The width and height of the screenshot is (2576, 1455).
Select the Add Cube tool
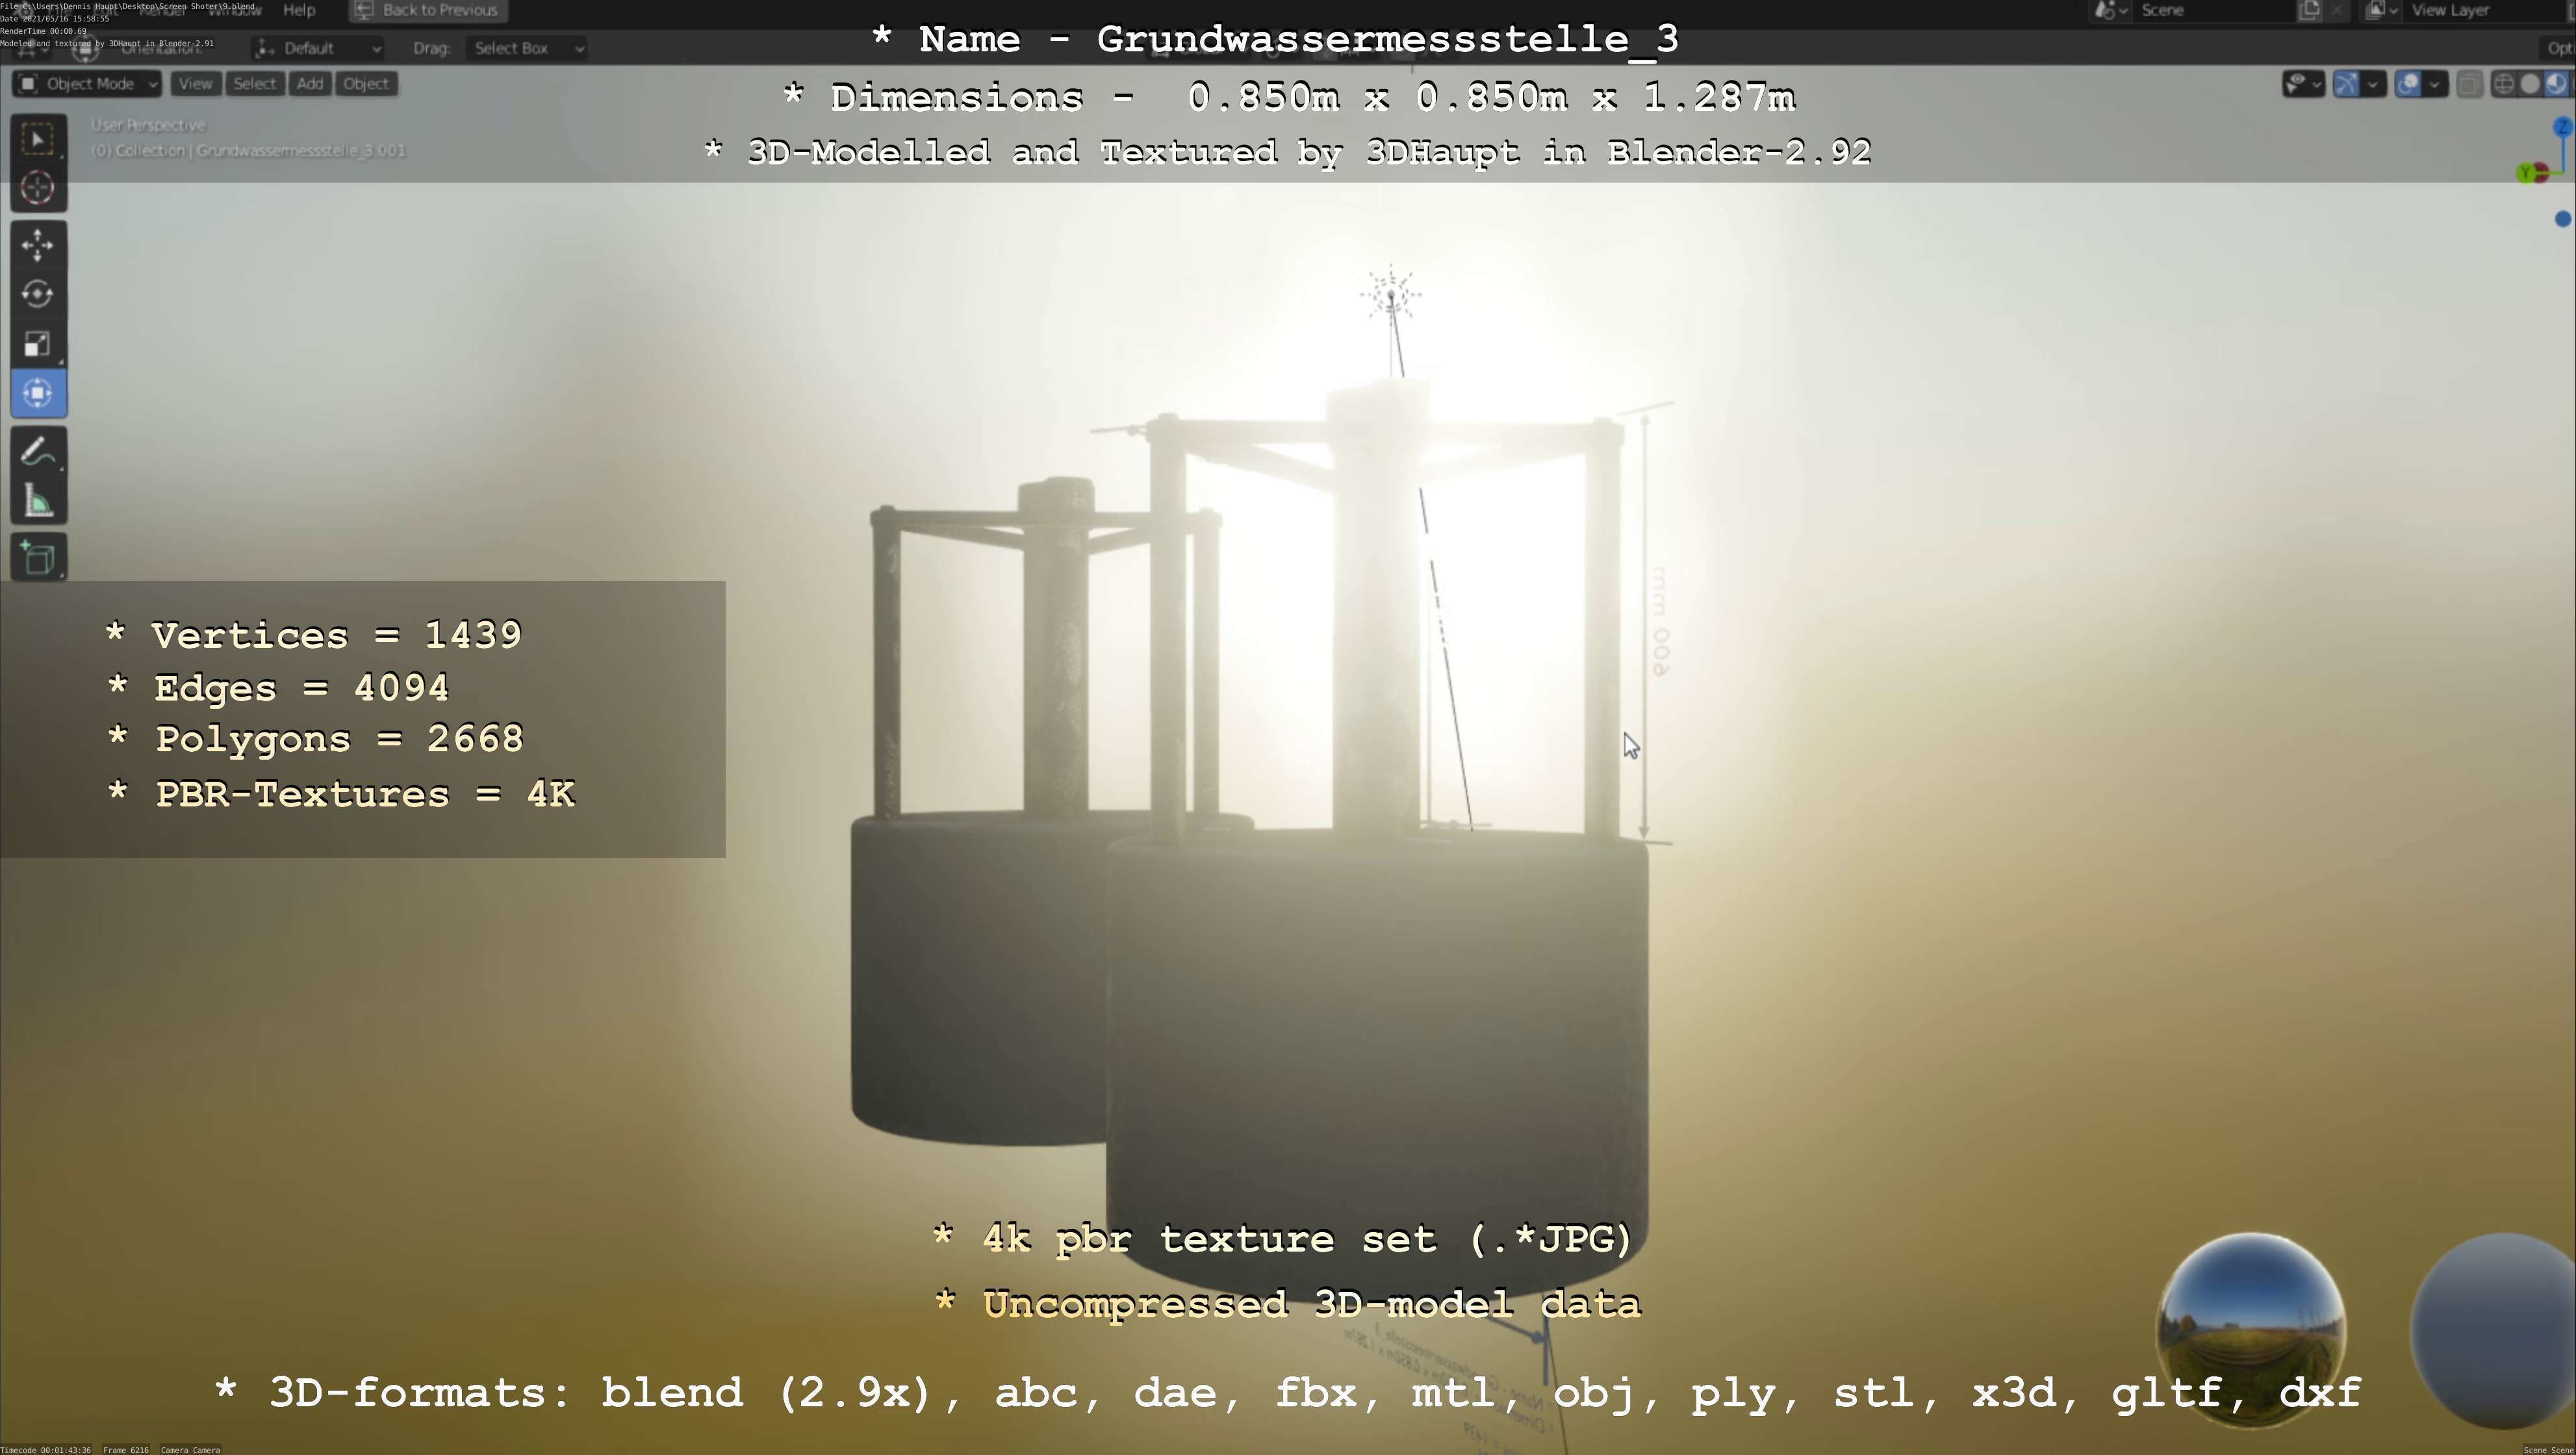(x=38, y=558)
